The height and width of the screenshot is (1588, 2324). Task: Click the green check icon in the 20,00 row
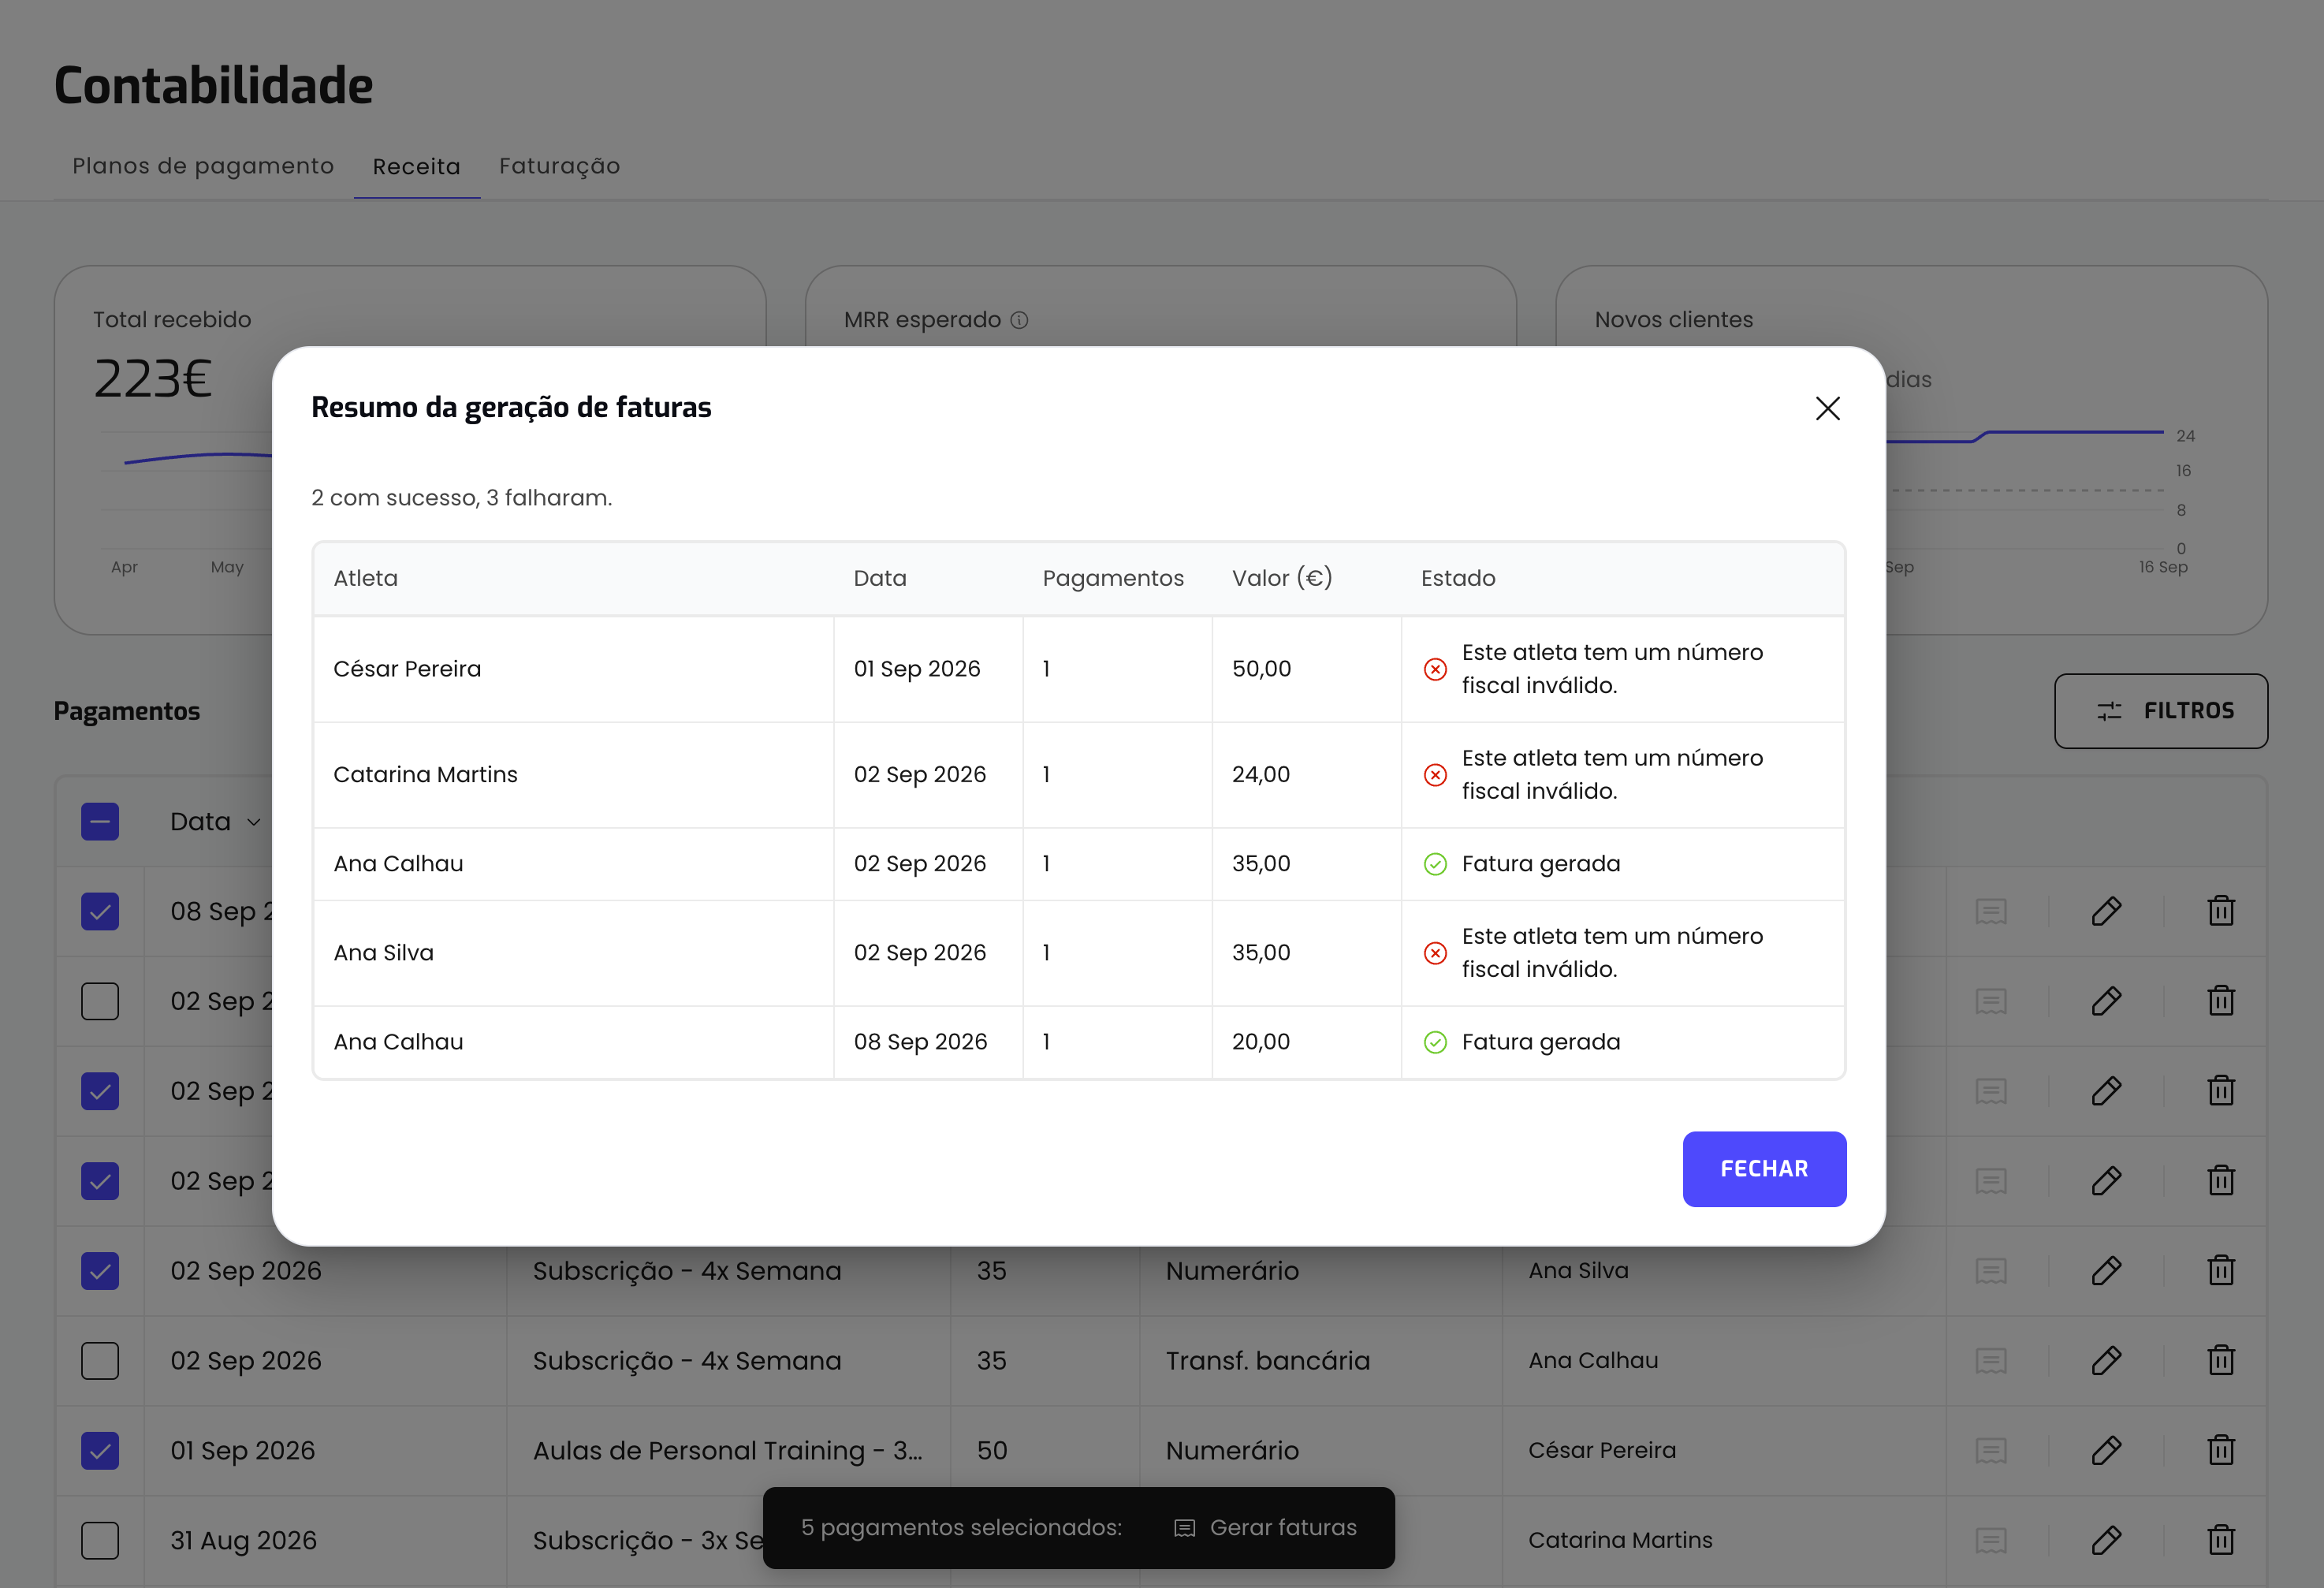tap(1435, 1042)
